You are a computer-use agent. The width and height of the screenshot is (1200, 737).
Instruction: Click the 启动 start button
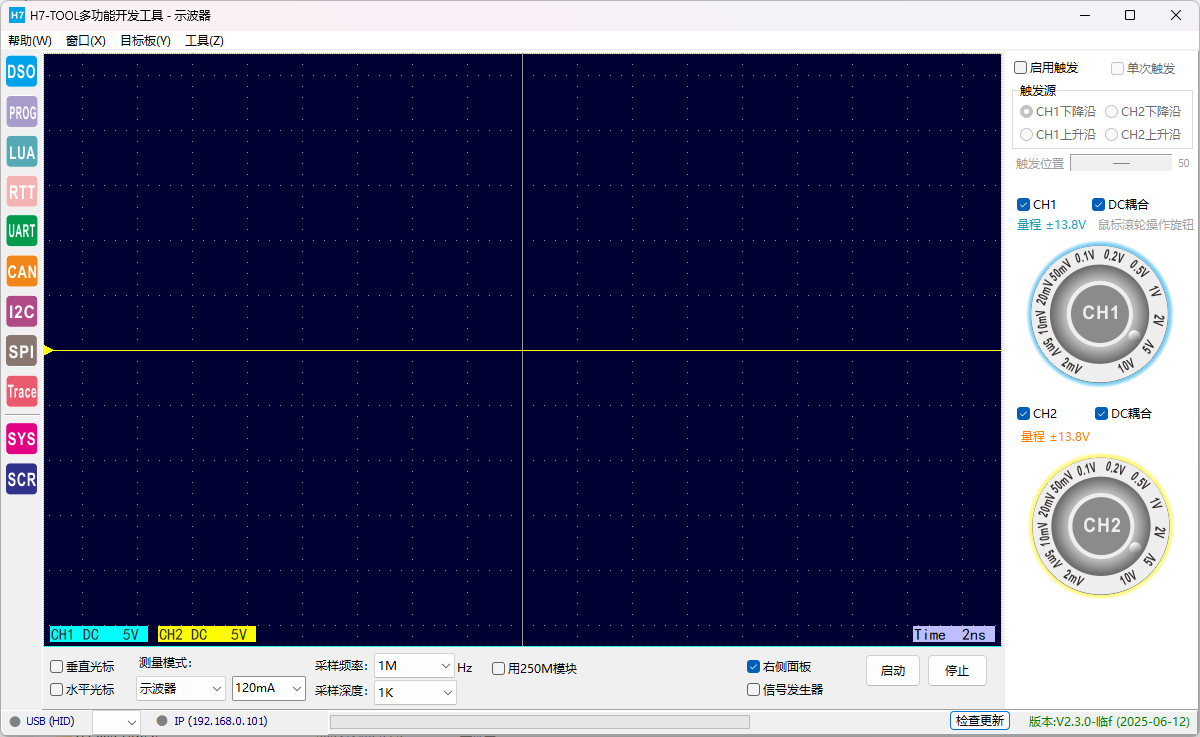click(x=893, y=670)
